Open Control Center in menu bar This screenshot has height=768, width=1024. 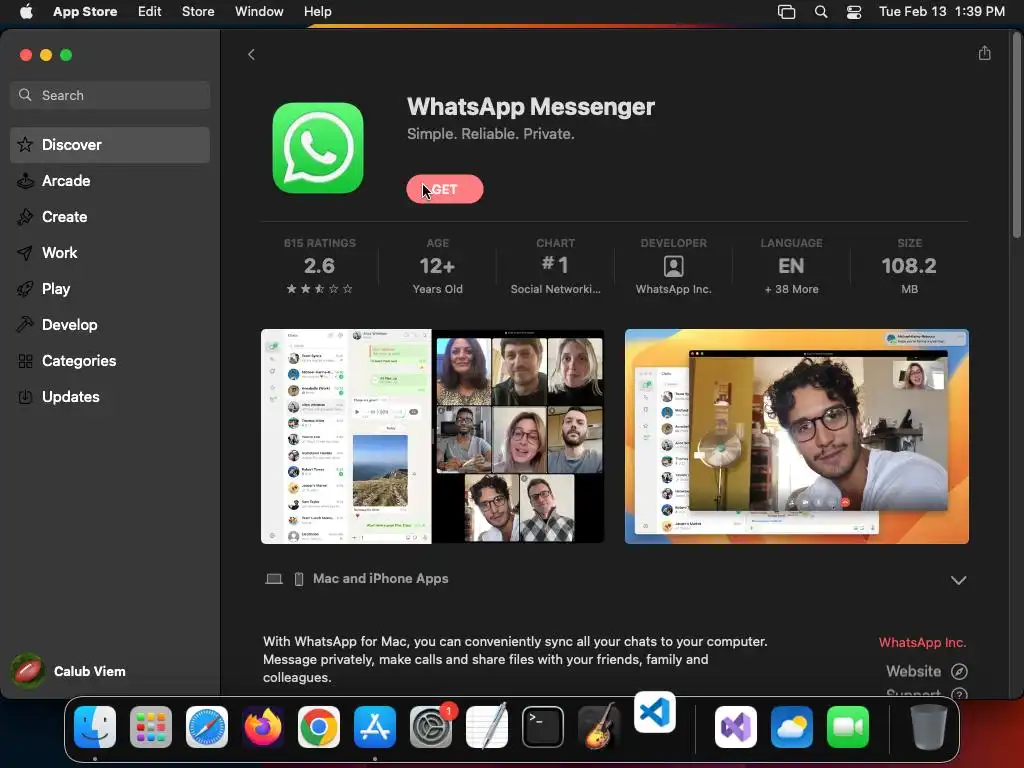tap(854, 12)
